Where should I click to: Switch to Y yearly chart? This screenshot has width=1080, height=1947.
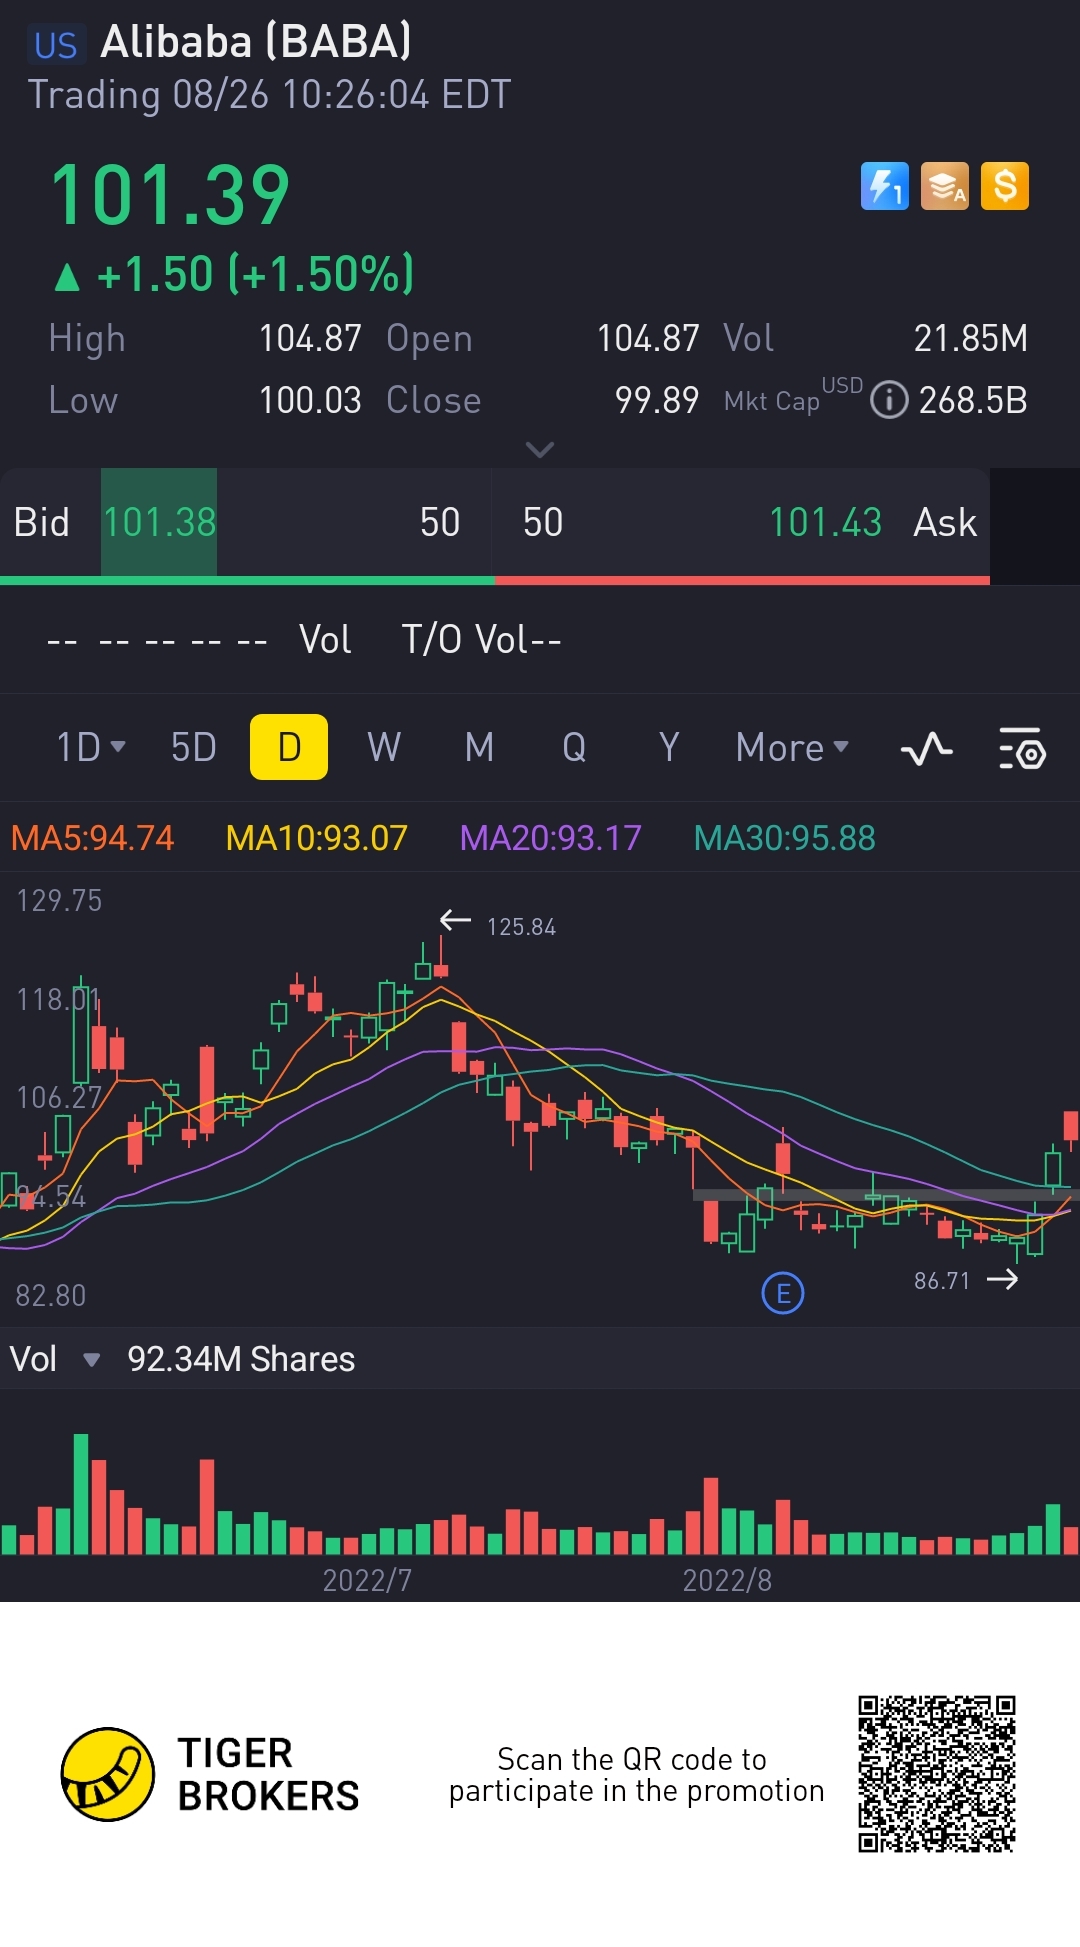[x=669, y=747]
